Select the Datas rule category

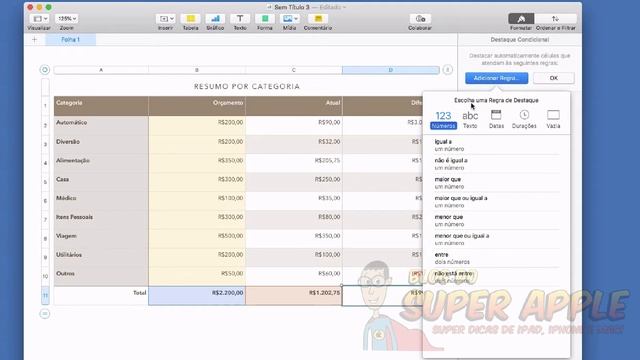(x=496, y=120)
